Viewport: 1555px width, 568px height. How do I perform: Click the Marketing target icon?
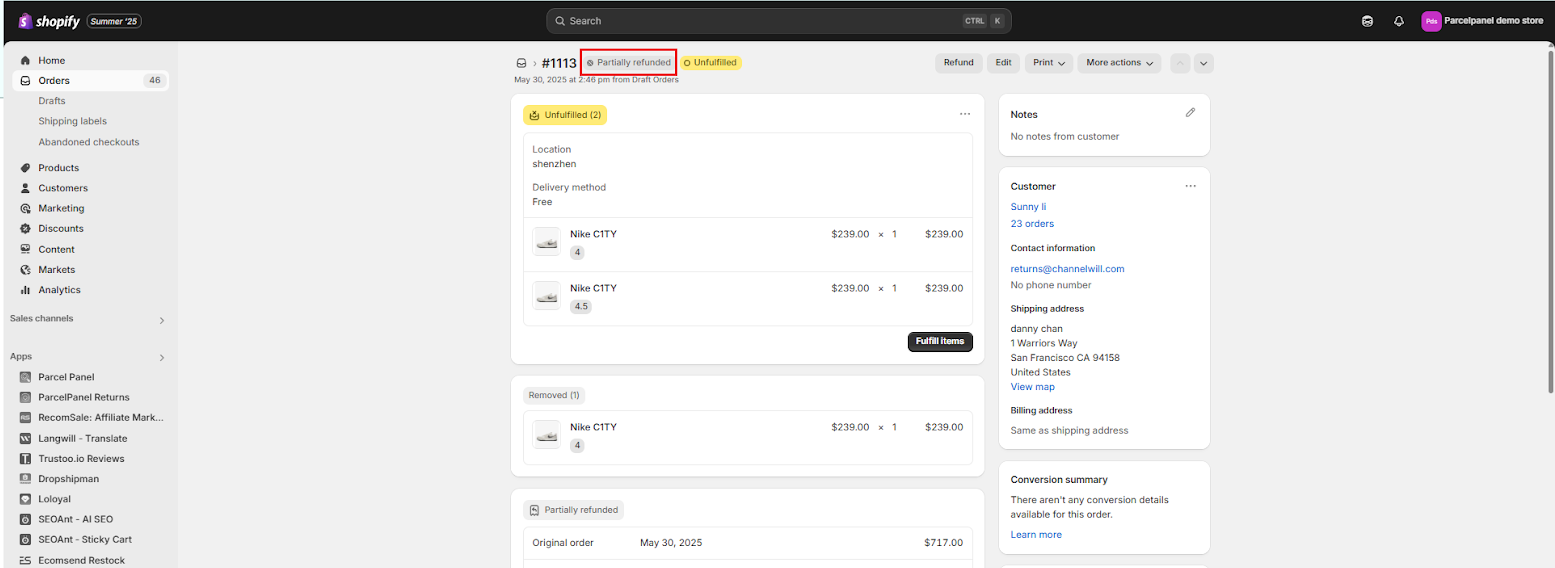(25, 209)
